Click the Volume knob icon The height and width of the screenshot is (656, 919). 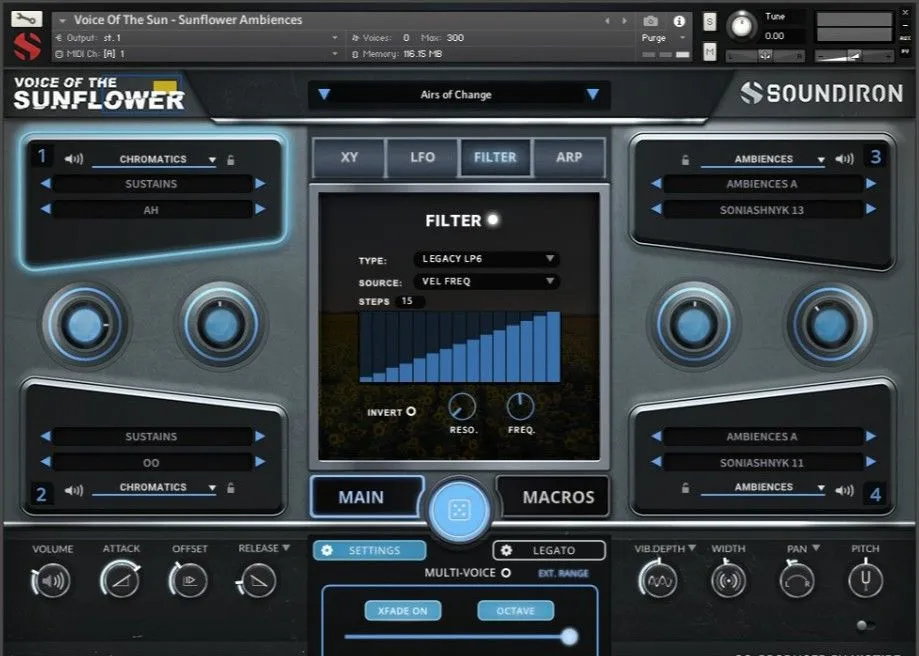click(51, 580)
